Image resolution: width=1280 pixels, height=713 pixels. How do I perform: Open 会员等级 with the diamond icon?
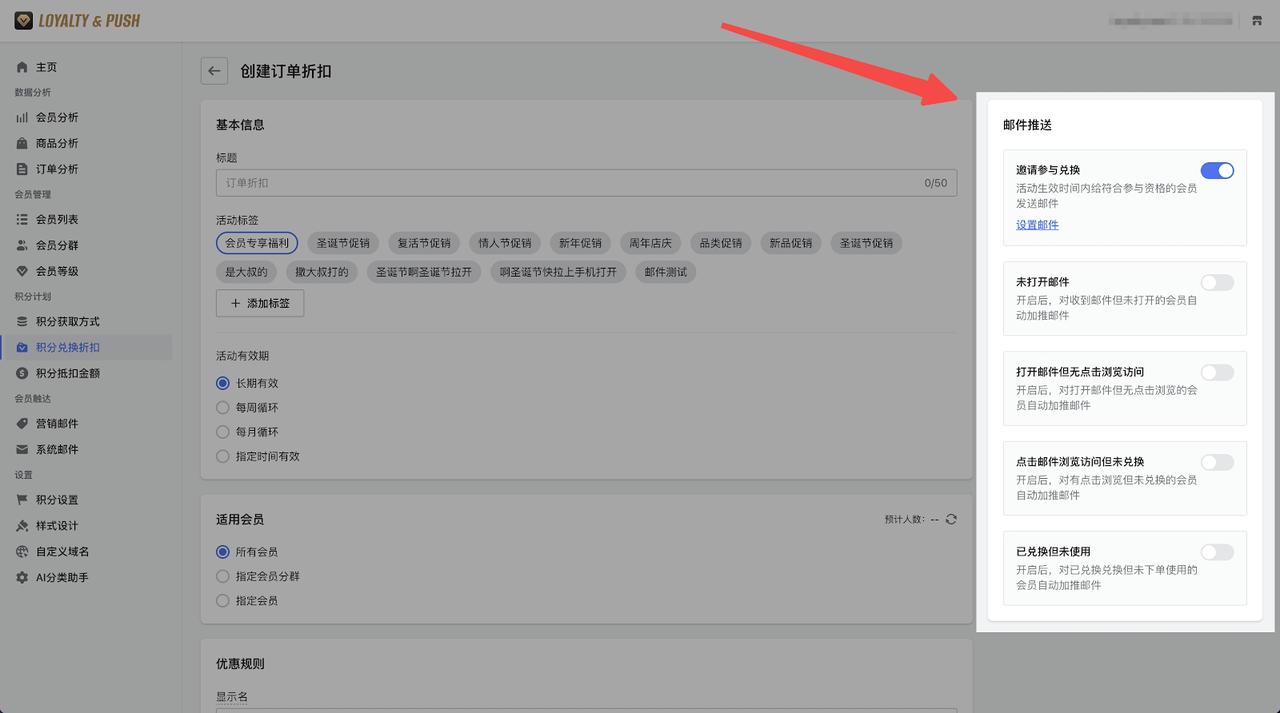coord(56,271)
